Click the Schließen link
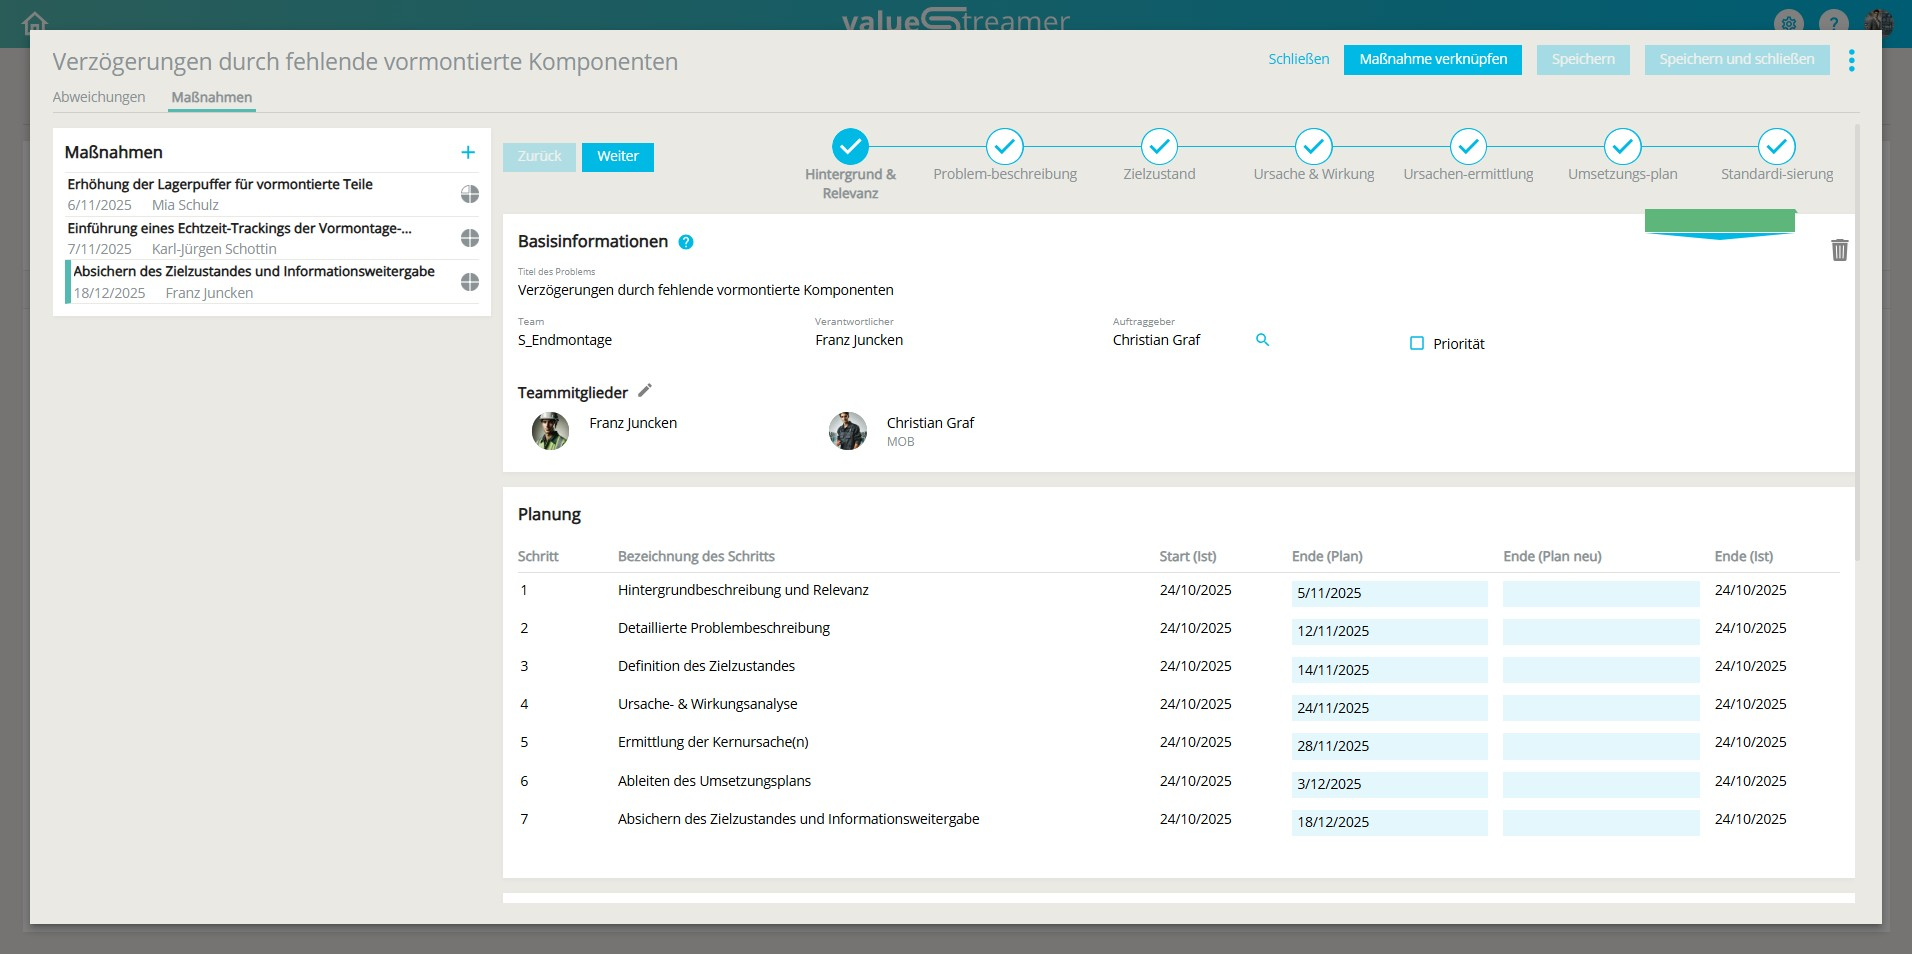This screenshot has width=1912, height=954. tap(1298, 60)
